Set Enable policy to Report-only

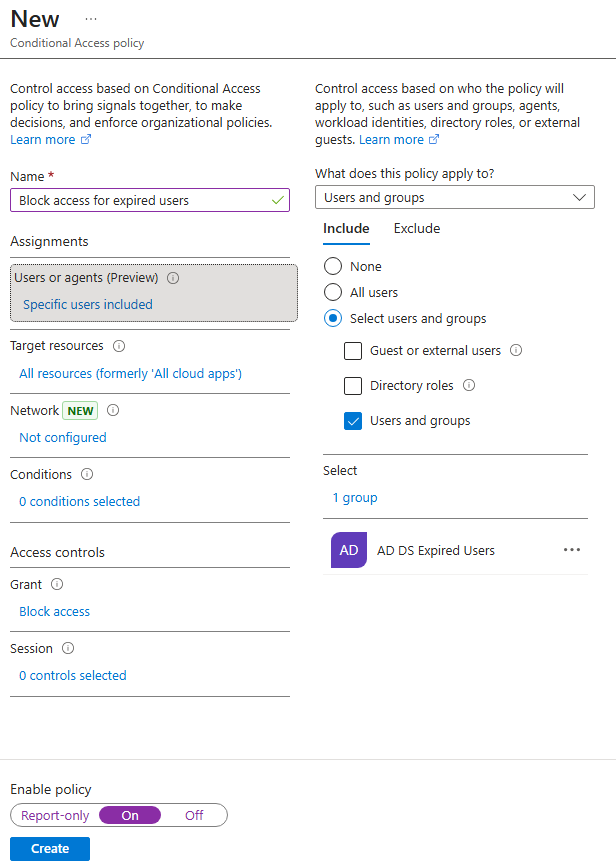coord(53,815)
